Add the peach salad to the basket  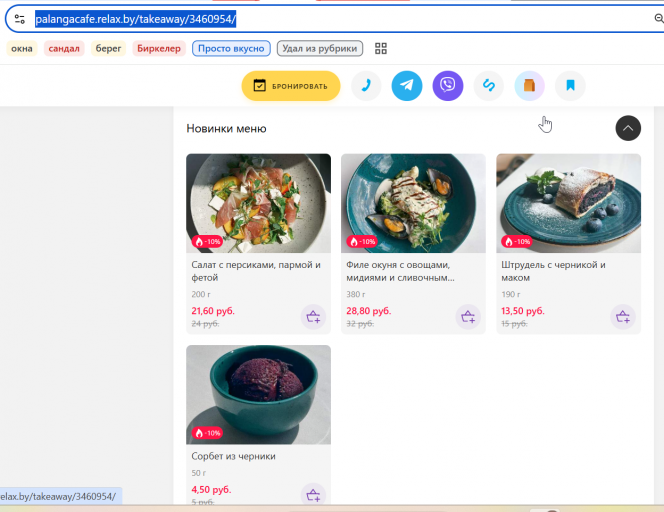coord(313,317)
